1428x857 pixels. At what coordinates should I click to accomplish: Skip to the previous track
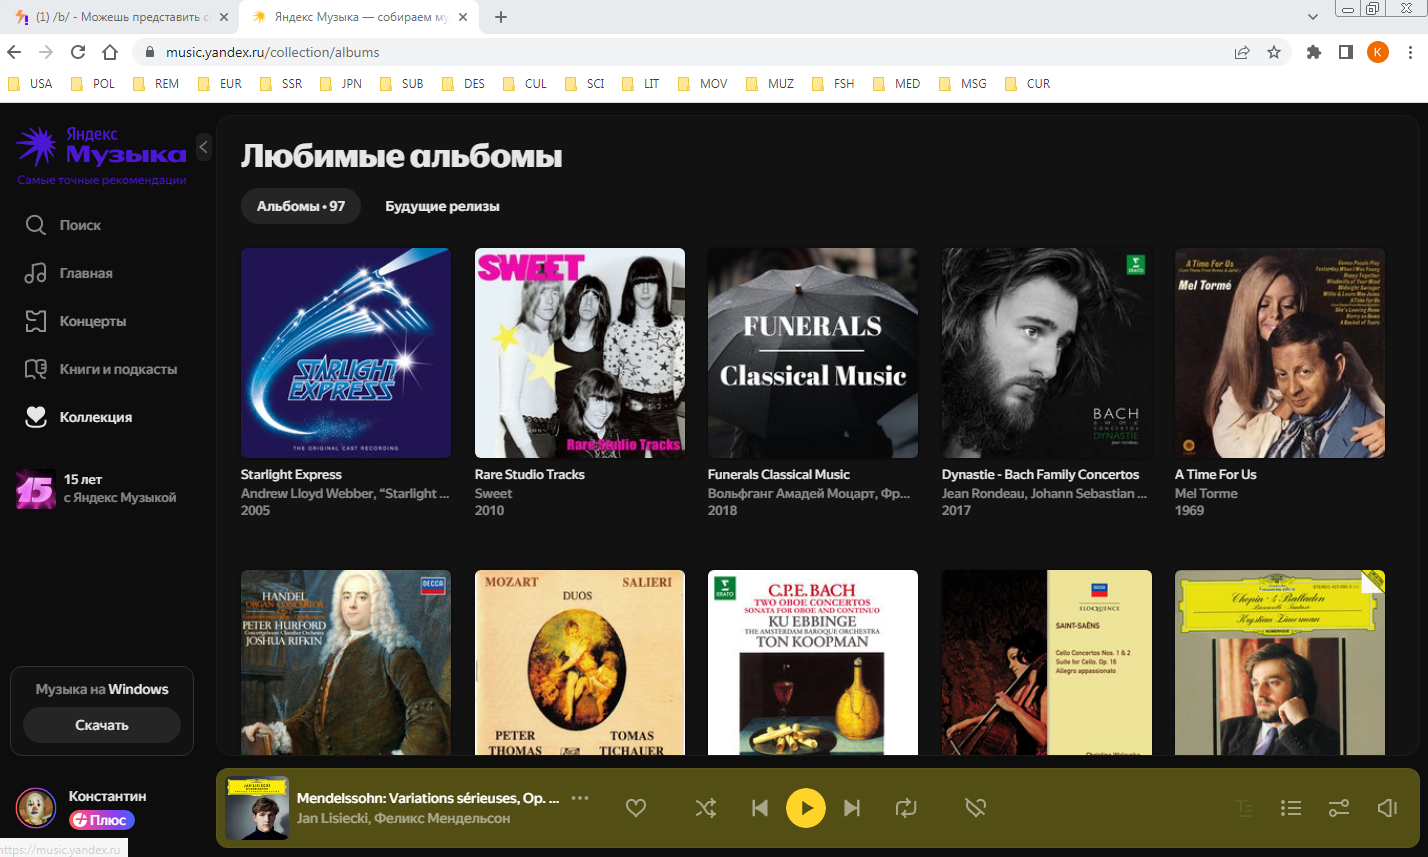760,808
